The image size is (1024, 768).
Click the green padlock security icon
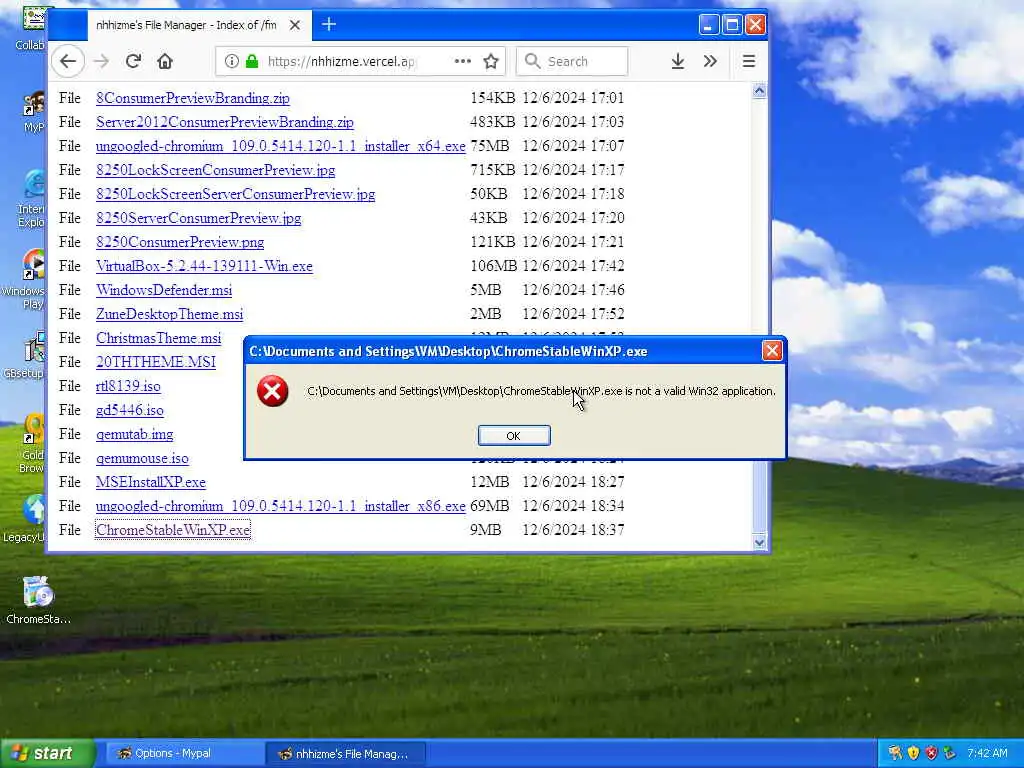252,61
